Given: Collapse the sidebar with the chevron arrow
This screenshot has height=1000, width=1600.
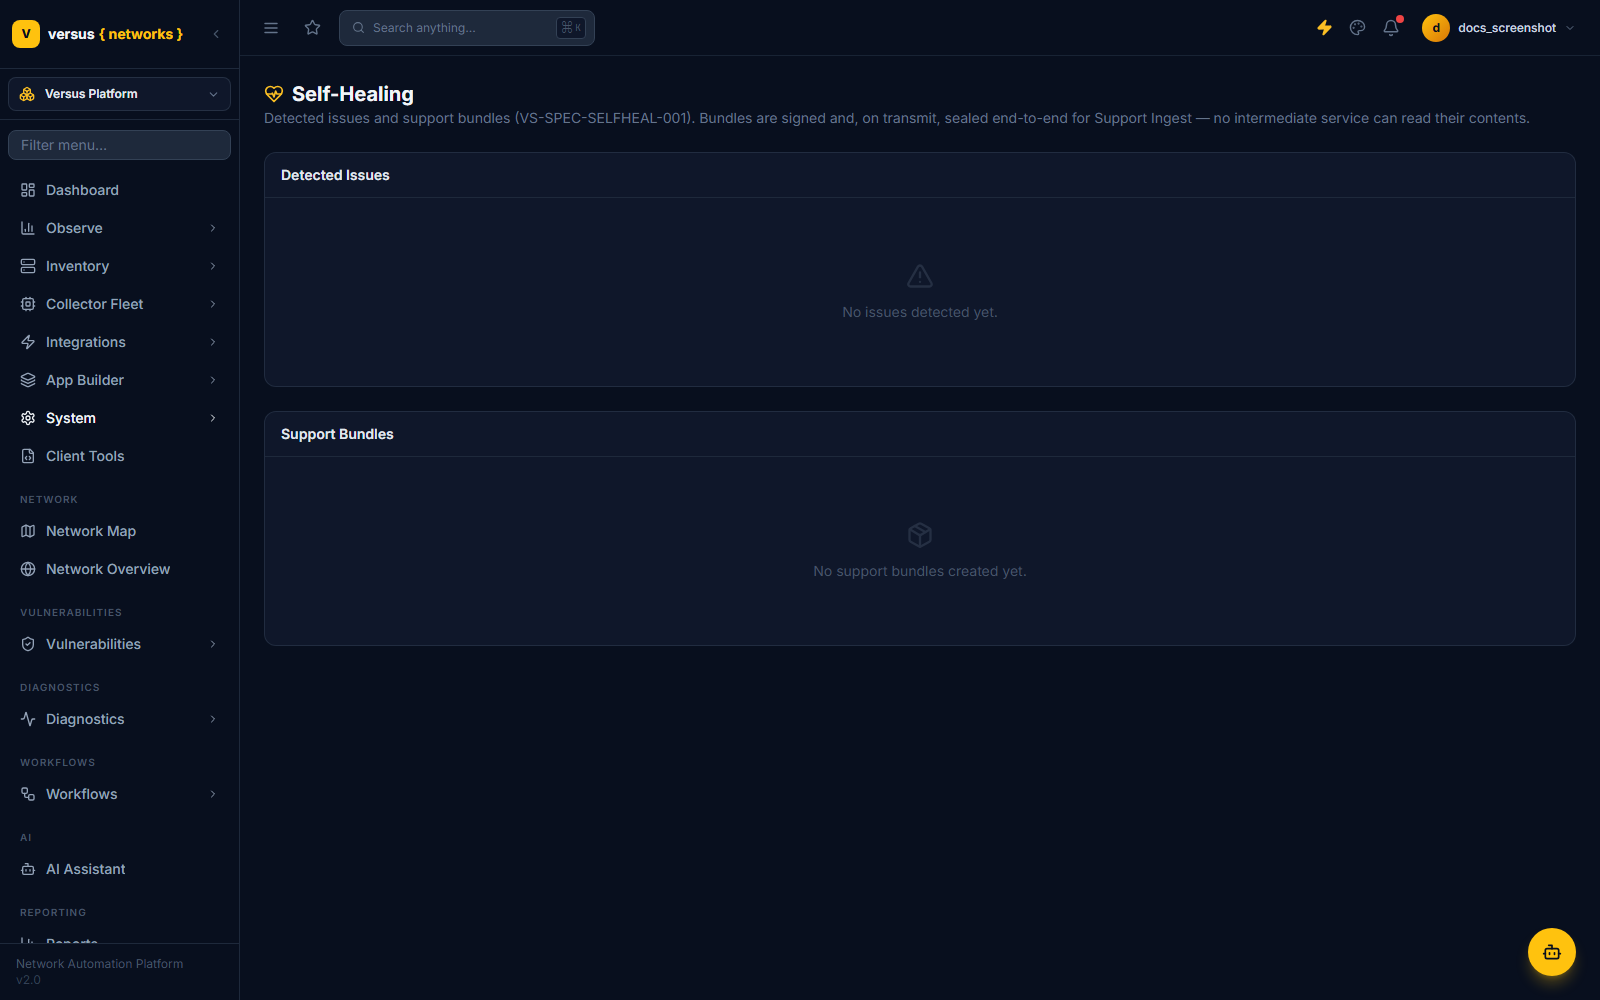Looking at the screenshot, I should [216, 34].
